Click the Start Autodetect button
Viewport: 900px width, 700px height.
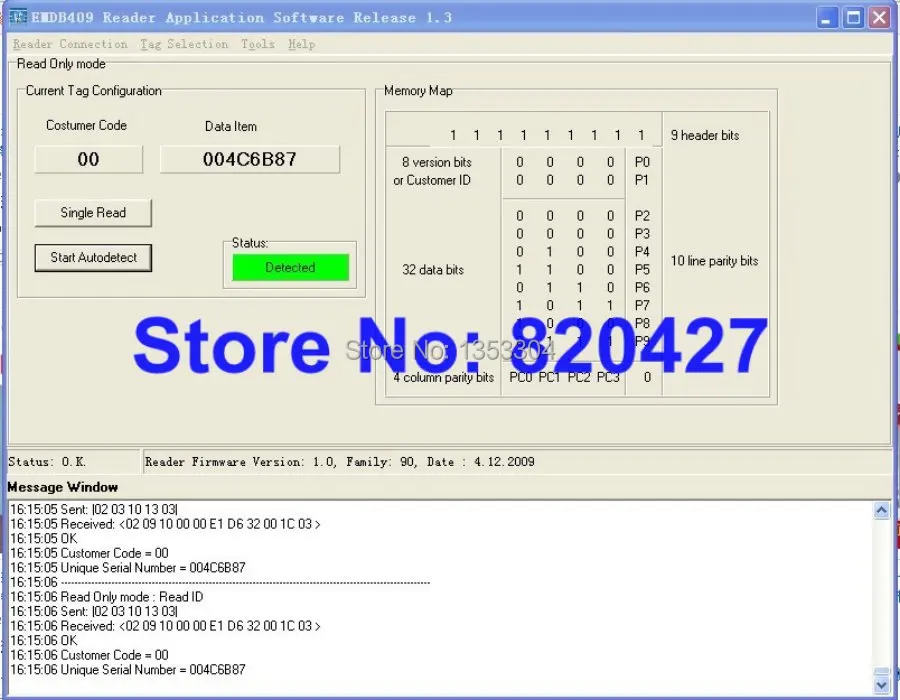coord(92,257)
